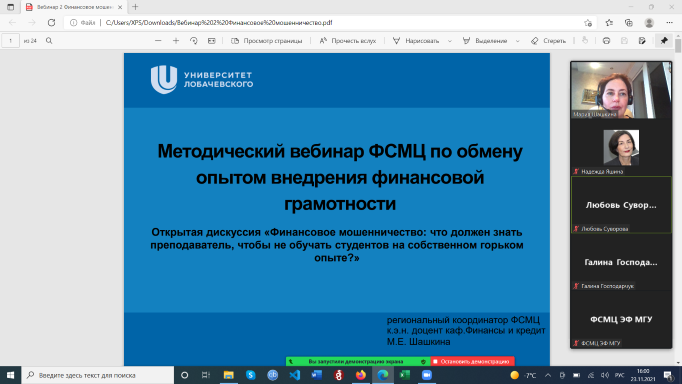
Task: Select the Стереть eraser tool
Action: tap(548, 40)
